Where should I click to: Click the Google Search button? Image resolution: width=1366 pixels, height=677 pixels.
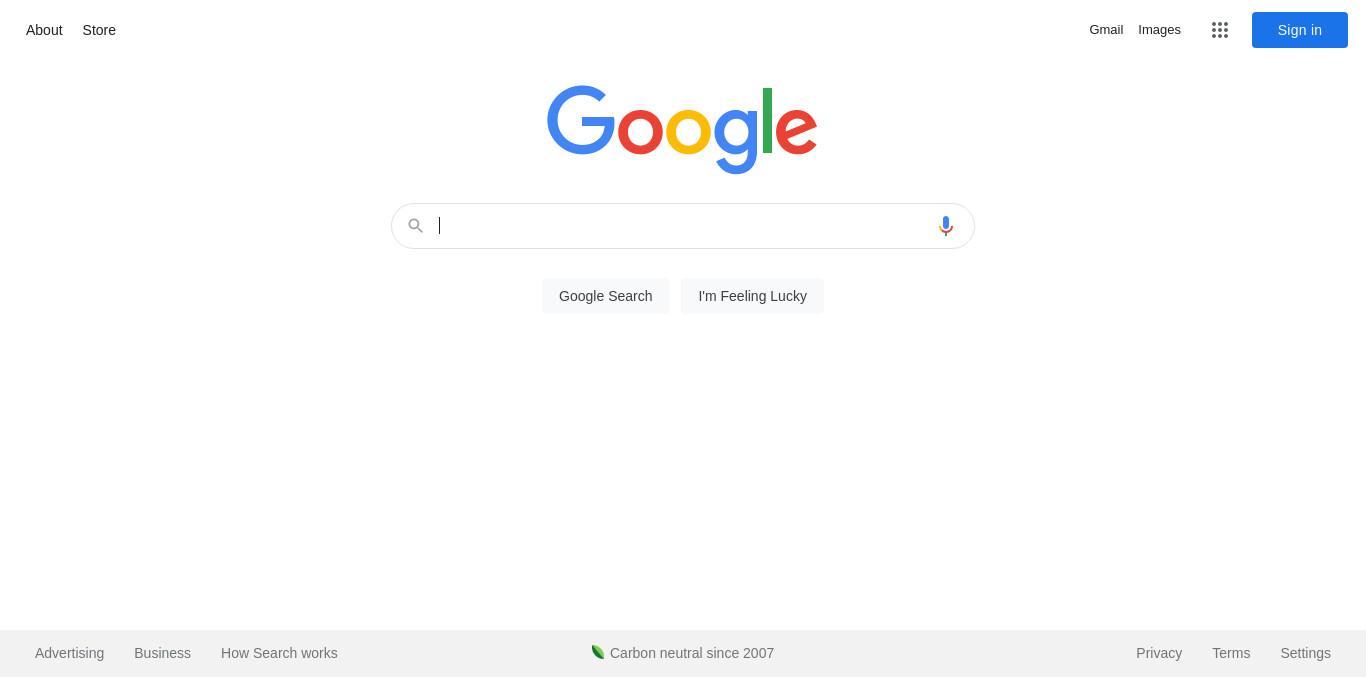[606, 296]
